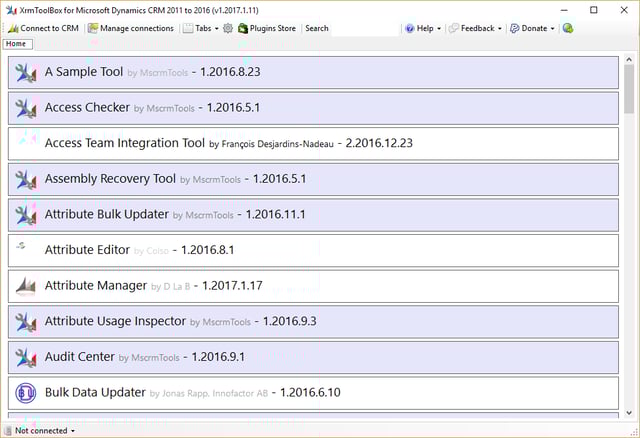Viewport: 640px width, 438px height.
Task: Open Assembly Recovery Tool plugin
Action: click(x=313, y=180)
